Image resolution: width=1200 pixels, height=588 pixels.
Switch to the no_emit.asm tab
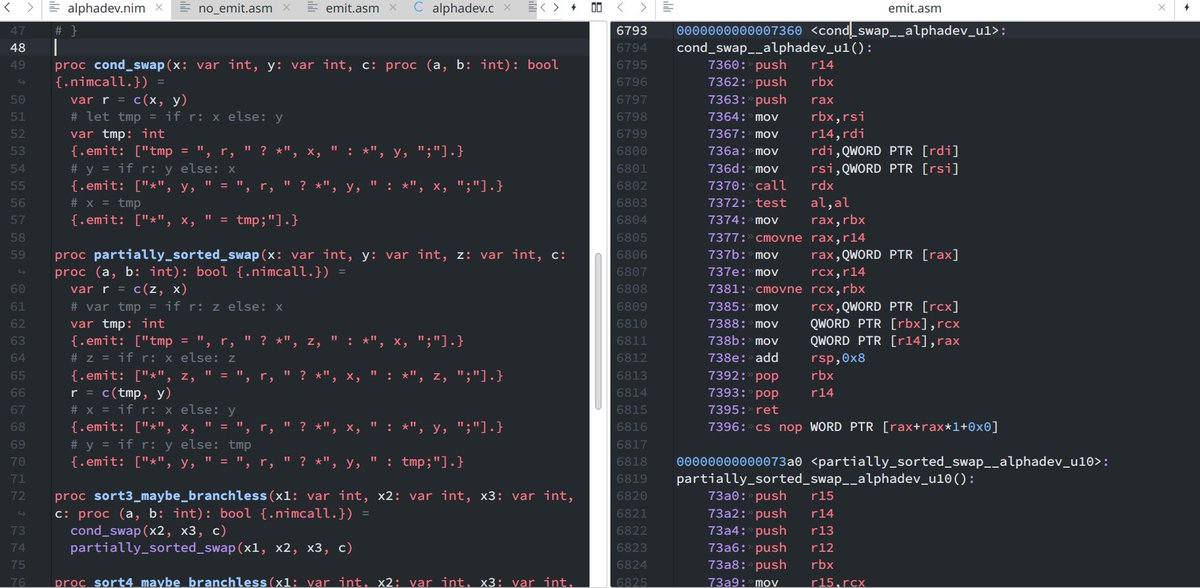point(234,9)
